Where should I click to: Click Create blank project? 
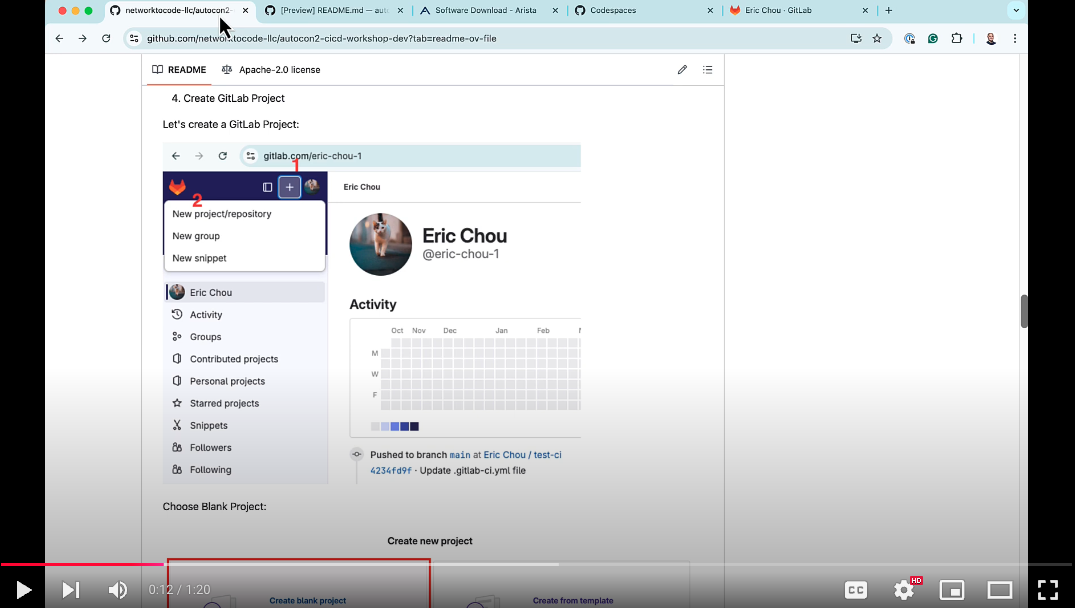307,600
